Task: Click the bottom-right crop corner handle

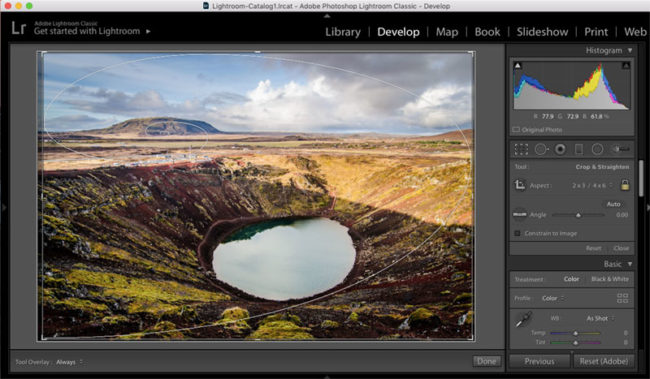Action: [x=472, y=338]
